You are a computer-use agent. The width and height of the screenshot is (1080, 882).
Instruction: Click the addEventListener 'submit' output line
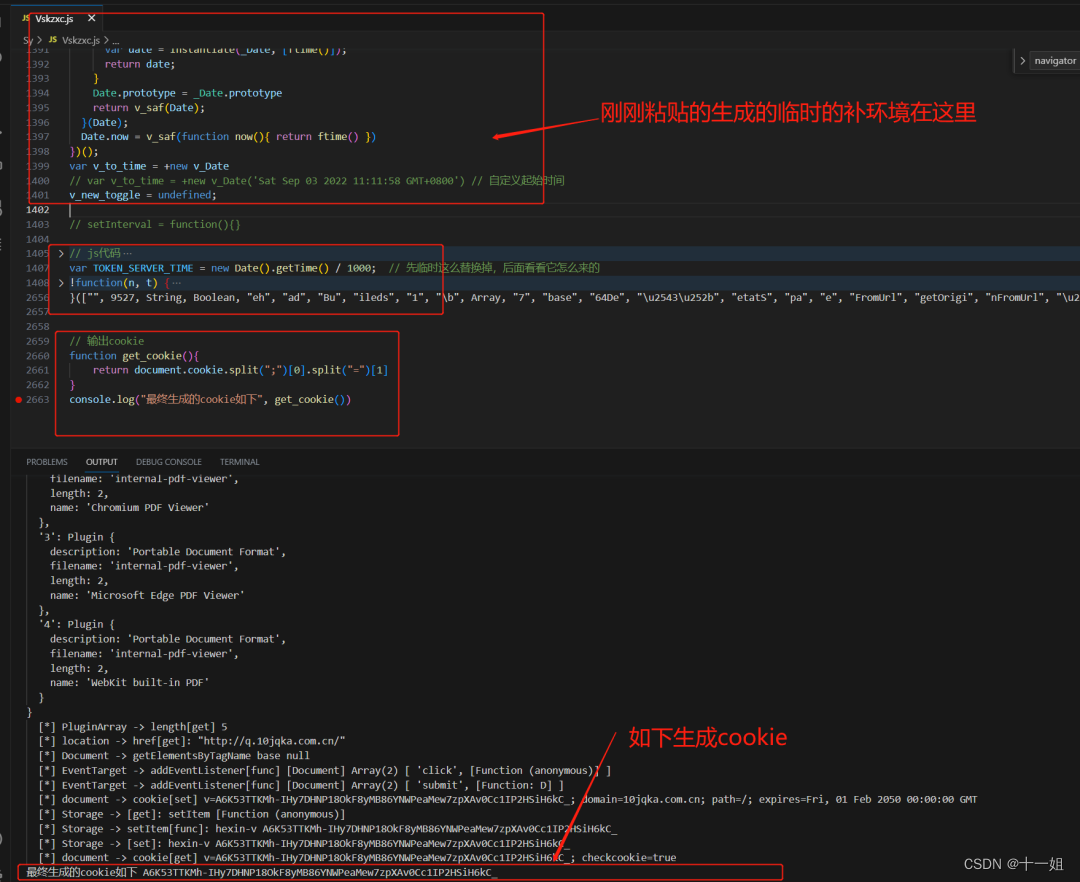point(301,785)
